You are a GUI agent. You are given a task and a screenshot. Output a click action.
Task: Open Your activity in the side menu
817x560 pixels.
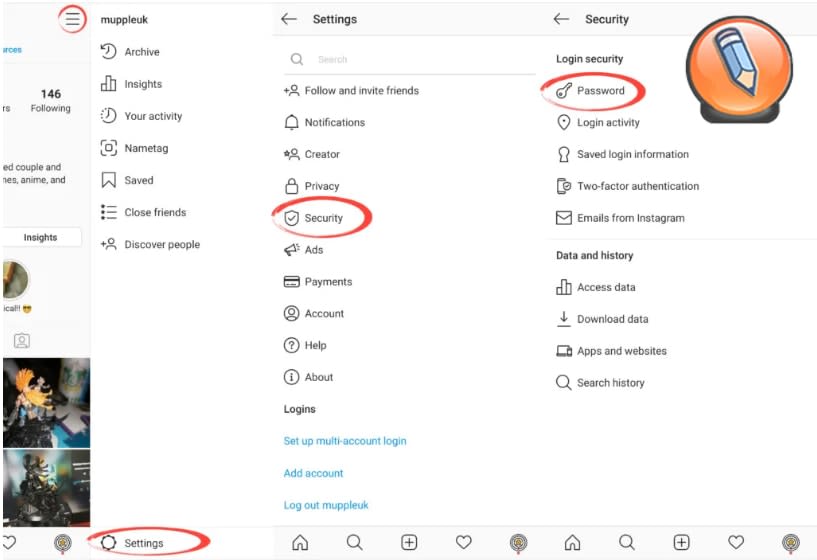141,116
